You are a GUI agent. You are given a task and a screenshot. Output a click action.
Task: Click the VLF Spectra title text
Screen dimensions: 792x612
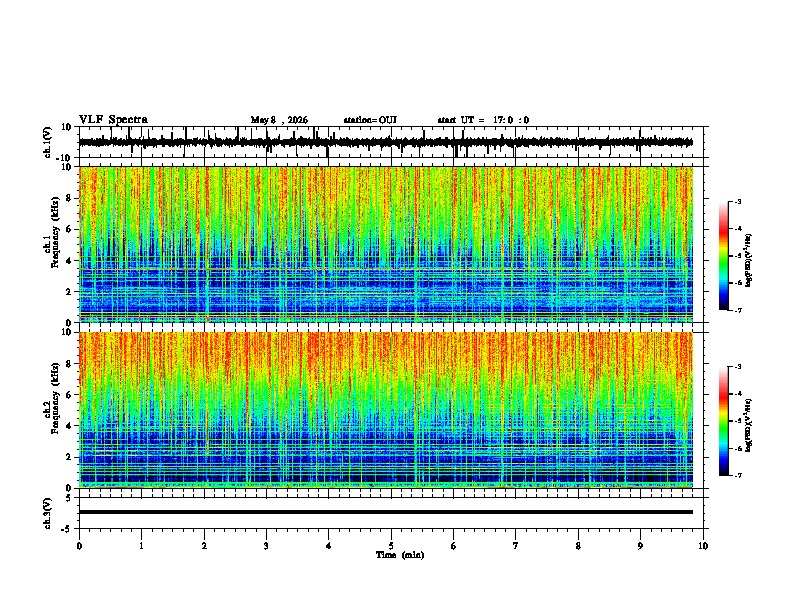pos(113,120)
